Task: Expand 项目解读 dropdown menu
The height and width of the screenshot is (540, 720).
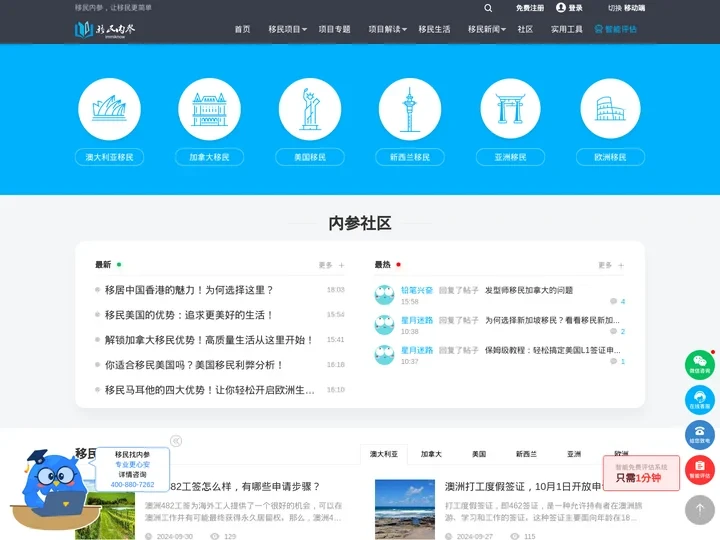Action: click(x=388, y=29)
